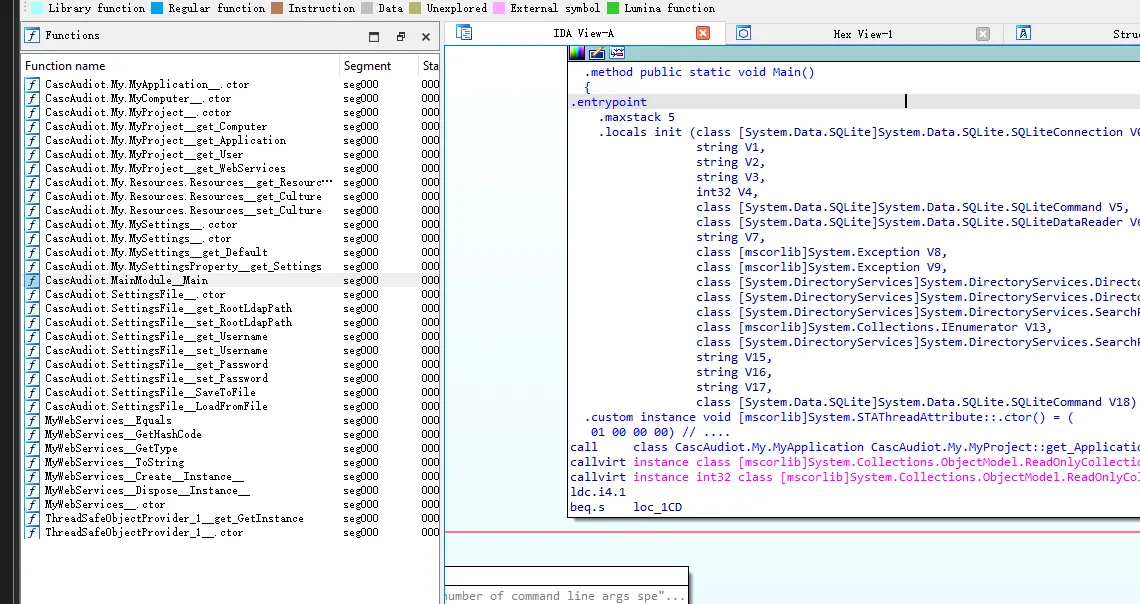The image size is (1140, 604).
Task: Switch to the IDA View-A tab
Action: click(583, 33)
